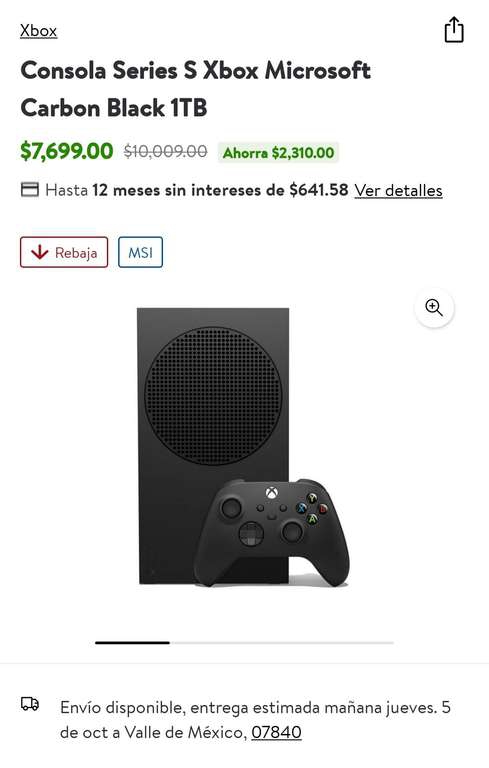
Task: Tap the Consola Series S product title
Action: coord(196,89)
